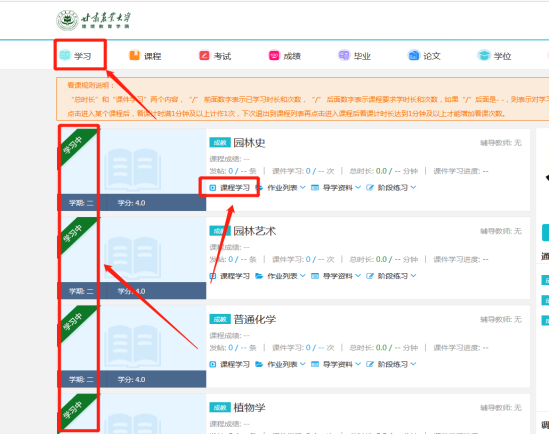
Task: Click 学期: 二 on 园林艺术 card
Action: point(81,291)
